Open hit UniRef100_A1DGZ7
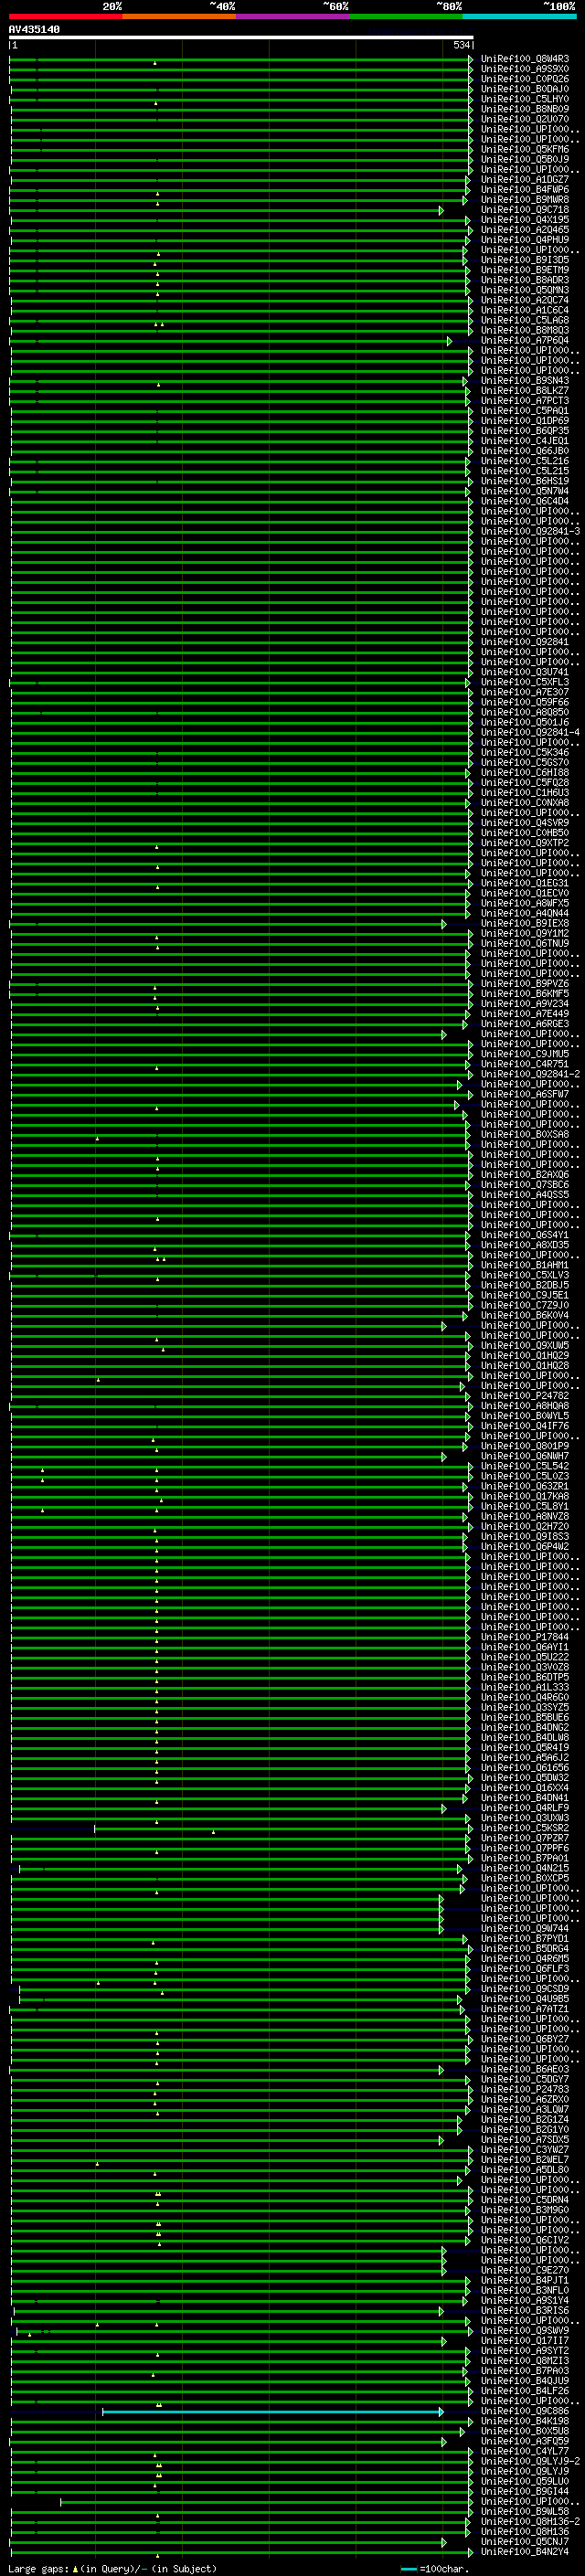The width and height of the screenshot is (585, 2576). tap(525, 180)
